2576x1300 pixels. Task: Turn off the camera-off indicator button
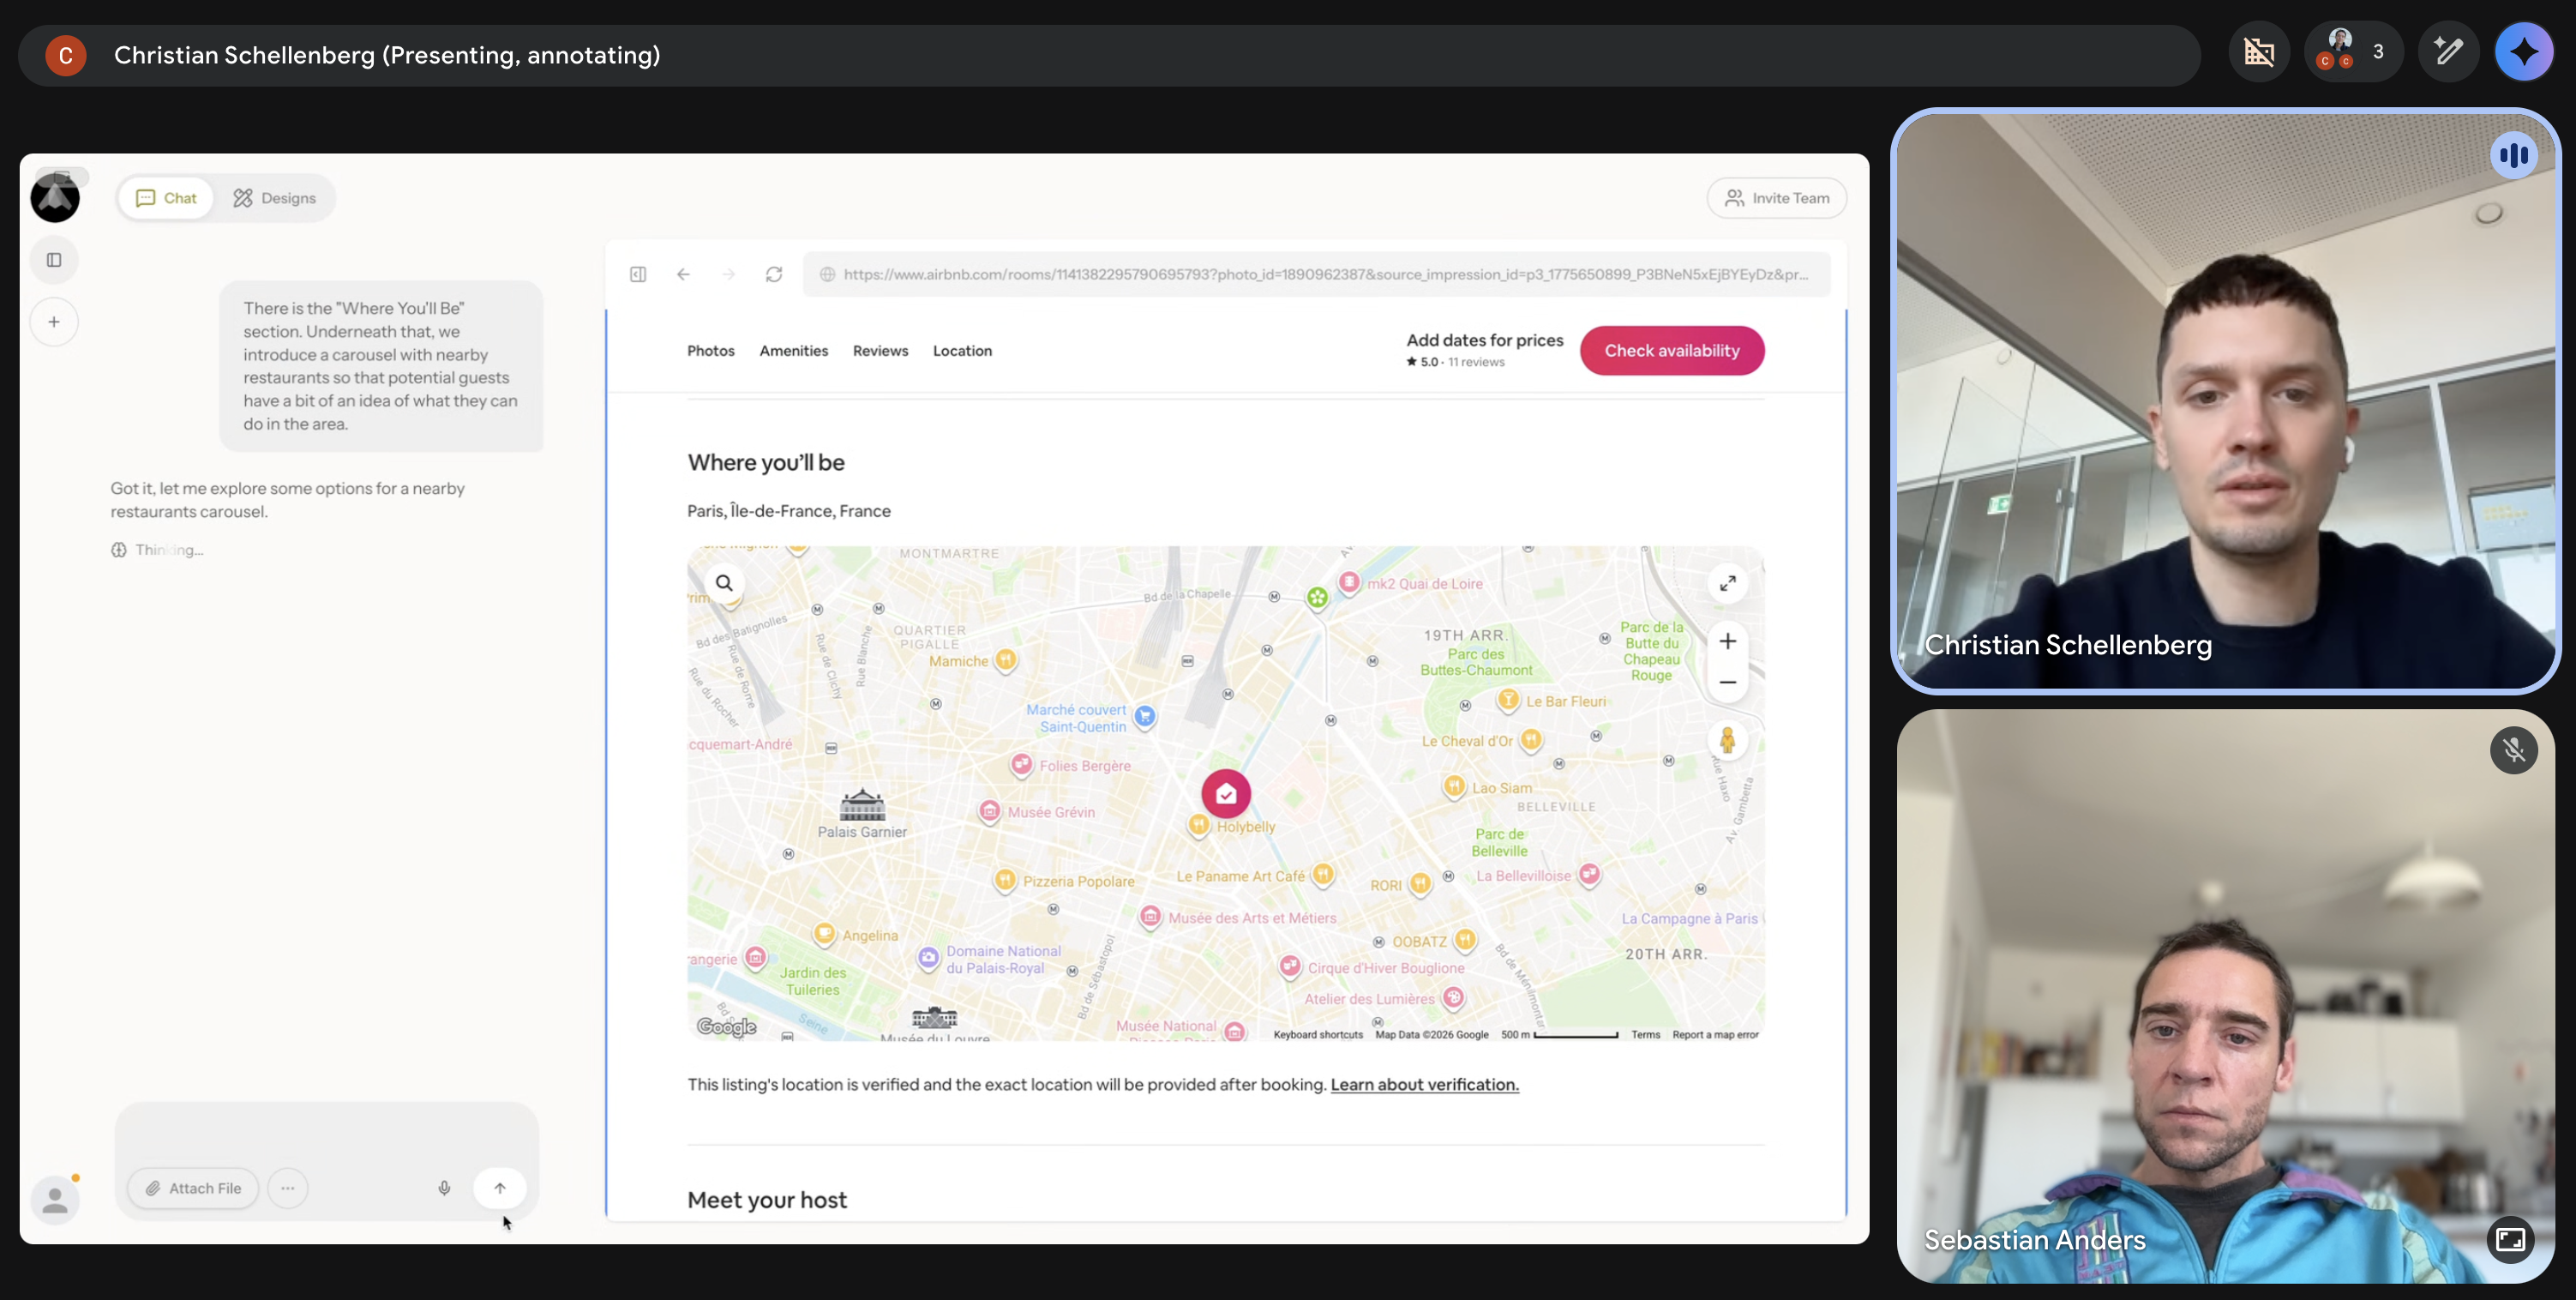coord(2259,51)
